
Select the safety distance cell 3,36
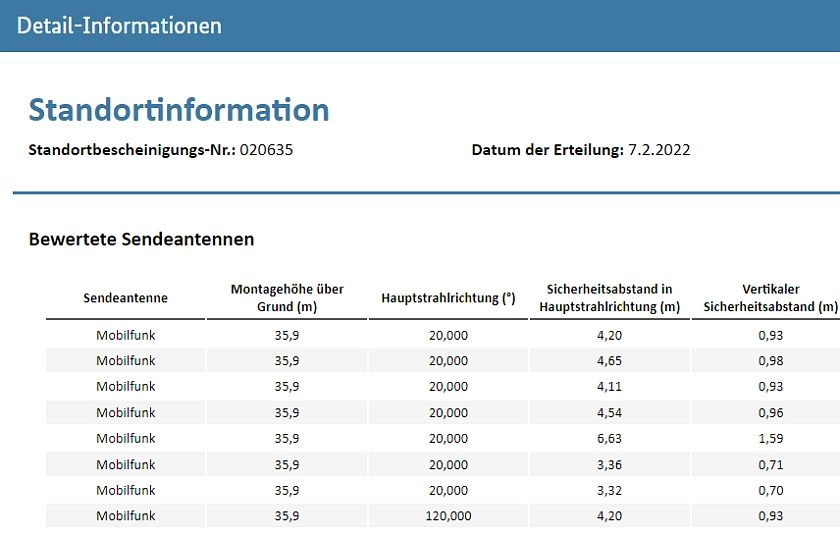[x=609, y=464]
